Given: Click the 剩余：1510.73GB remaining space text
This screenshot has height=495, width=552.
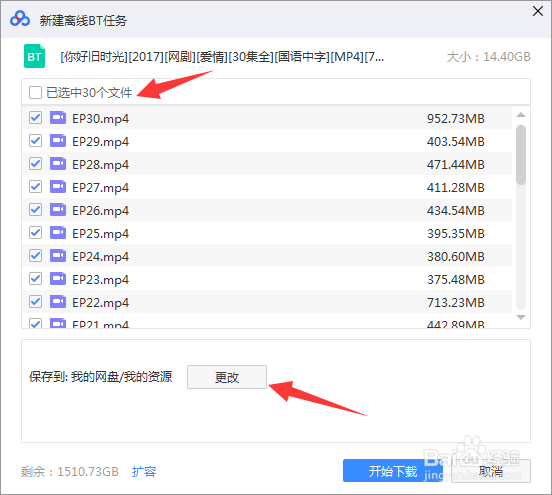Looking at the screenshot, I should click(x=70, y=471).
